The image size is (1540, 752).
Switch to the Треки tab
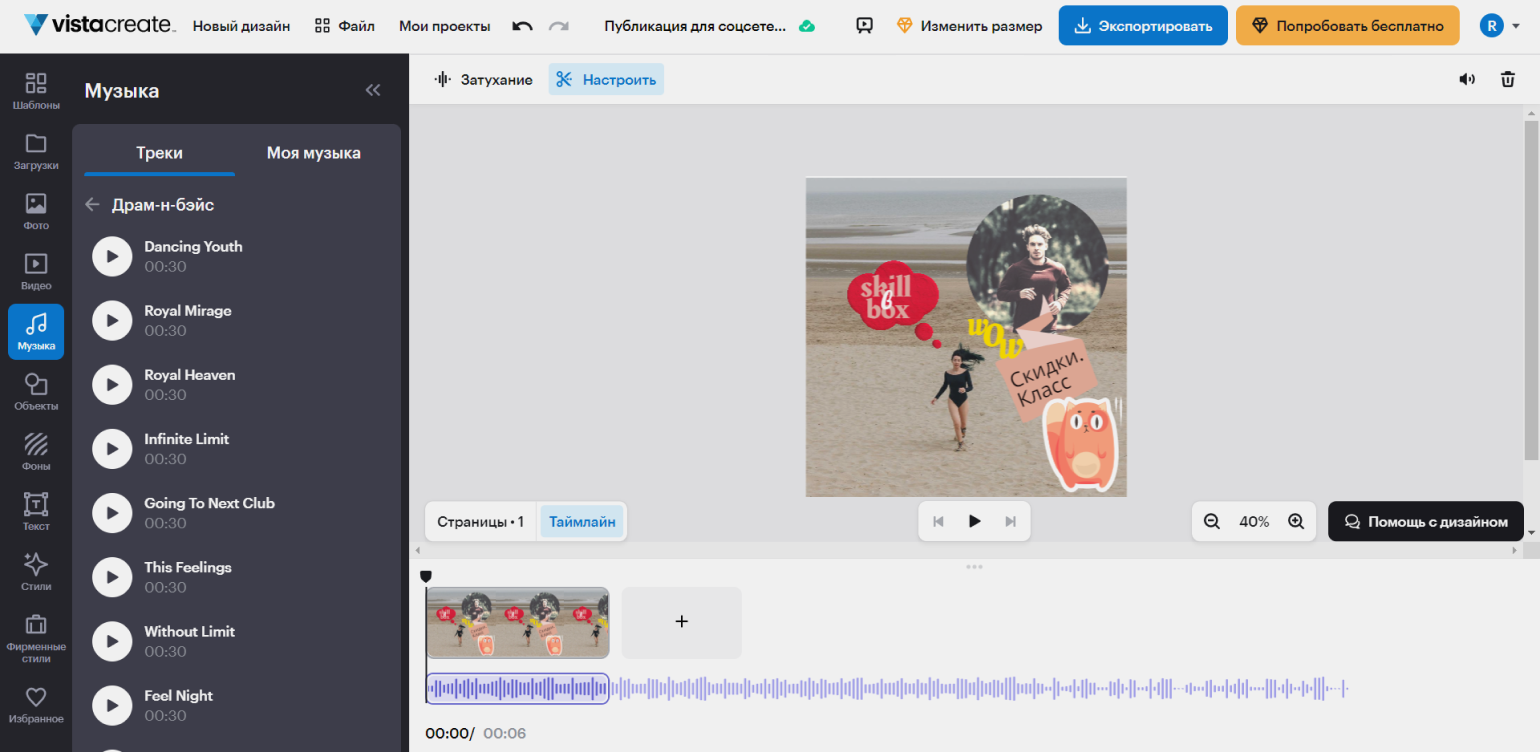click(159, 153)
